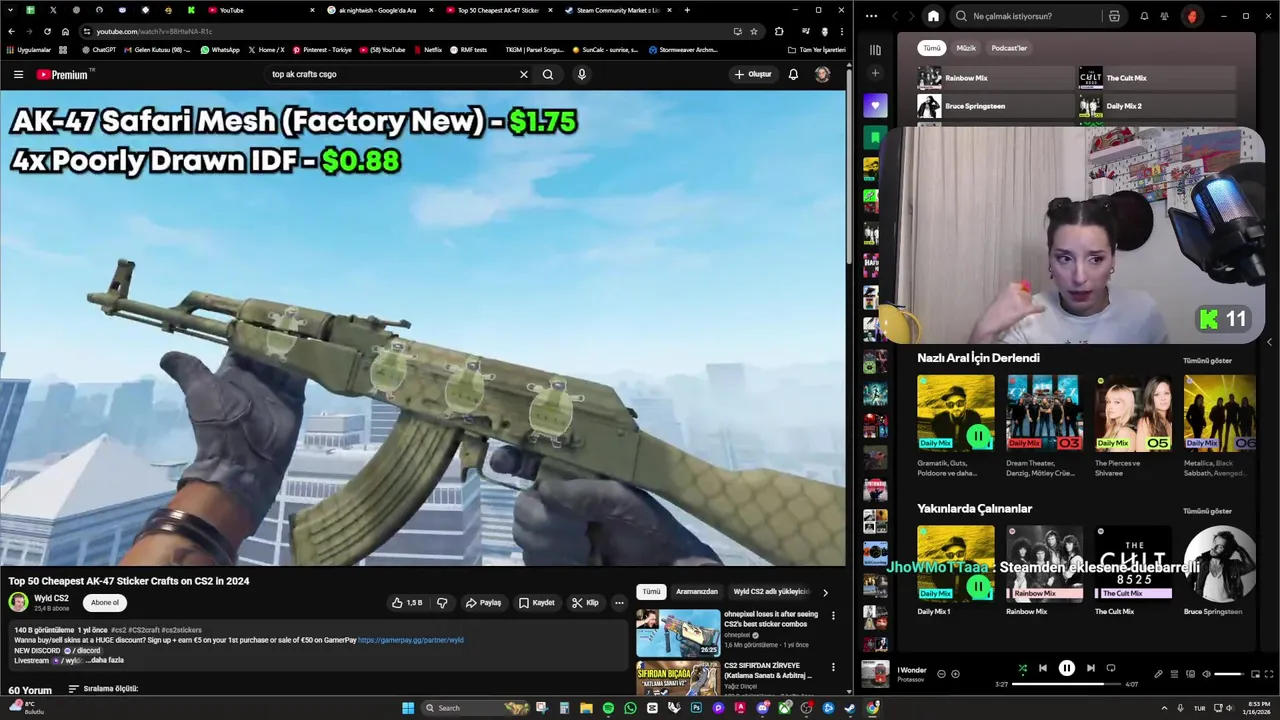Screen dimensions: 1280x720
Task: Show all of Nazlı Aral İçin Derlendi
Action: pyautogui.click(x=1207, y=360)
